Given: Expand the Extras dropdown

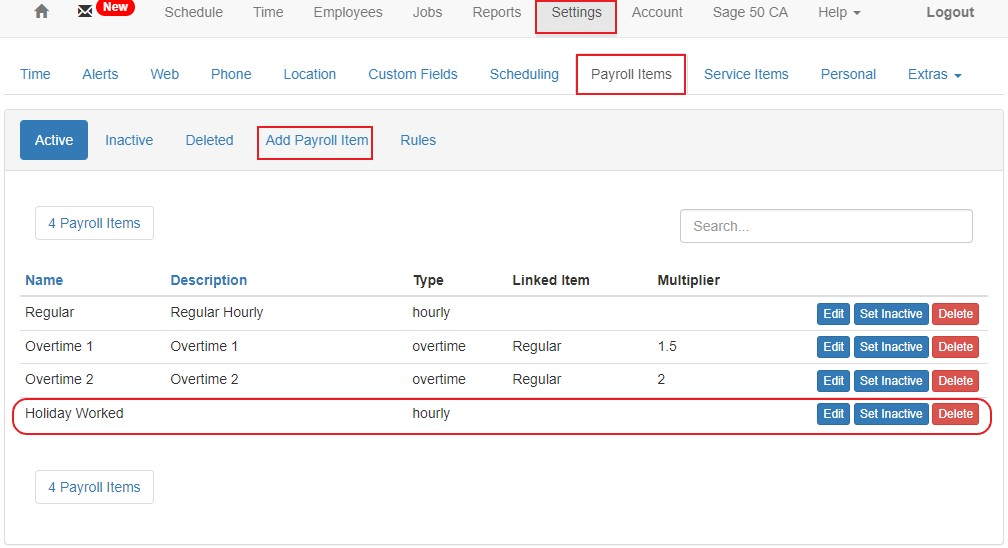Looking at the screenshot, I should point(934,74).
